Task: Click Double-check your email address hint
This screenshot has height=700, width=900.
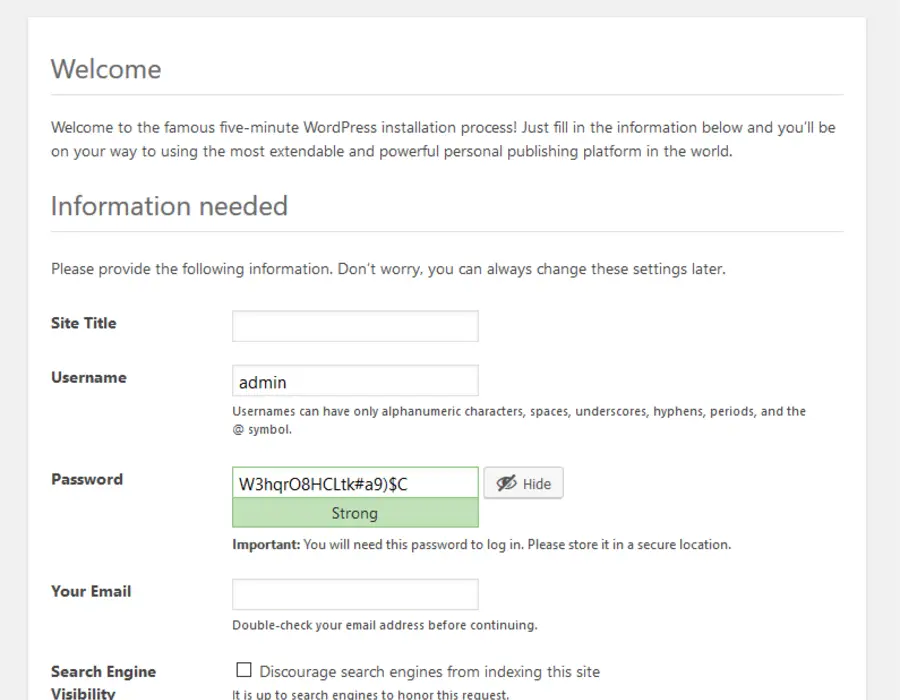Action: tap(385, 625)
